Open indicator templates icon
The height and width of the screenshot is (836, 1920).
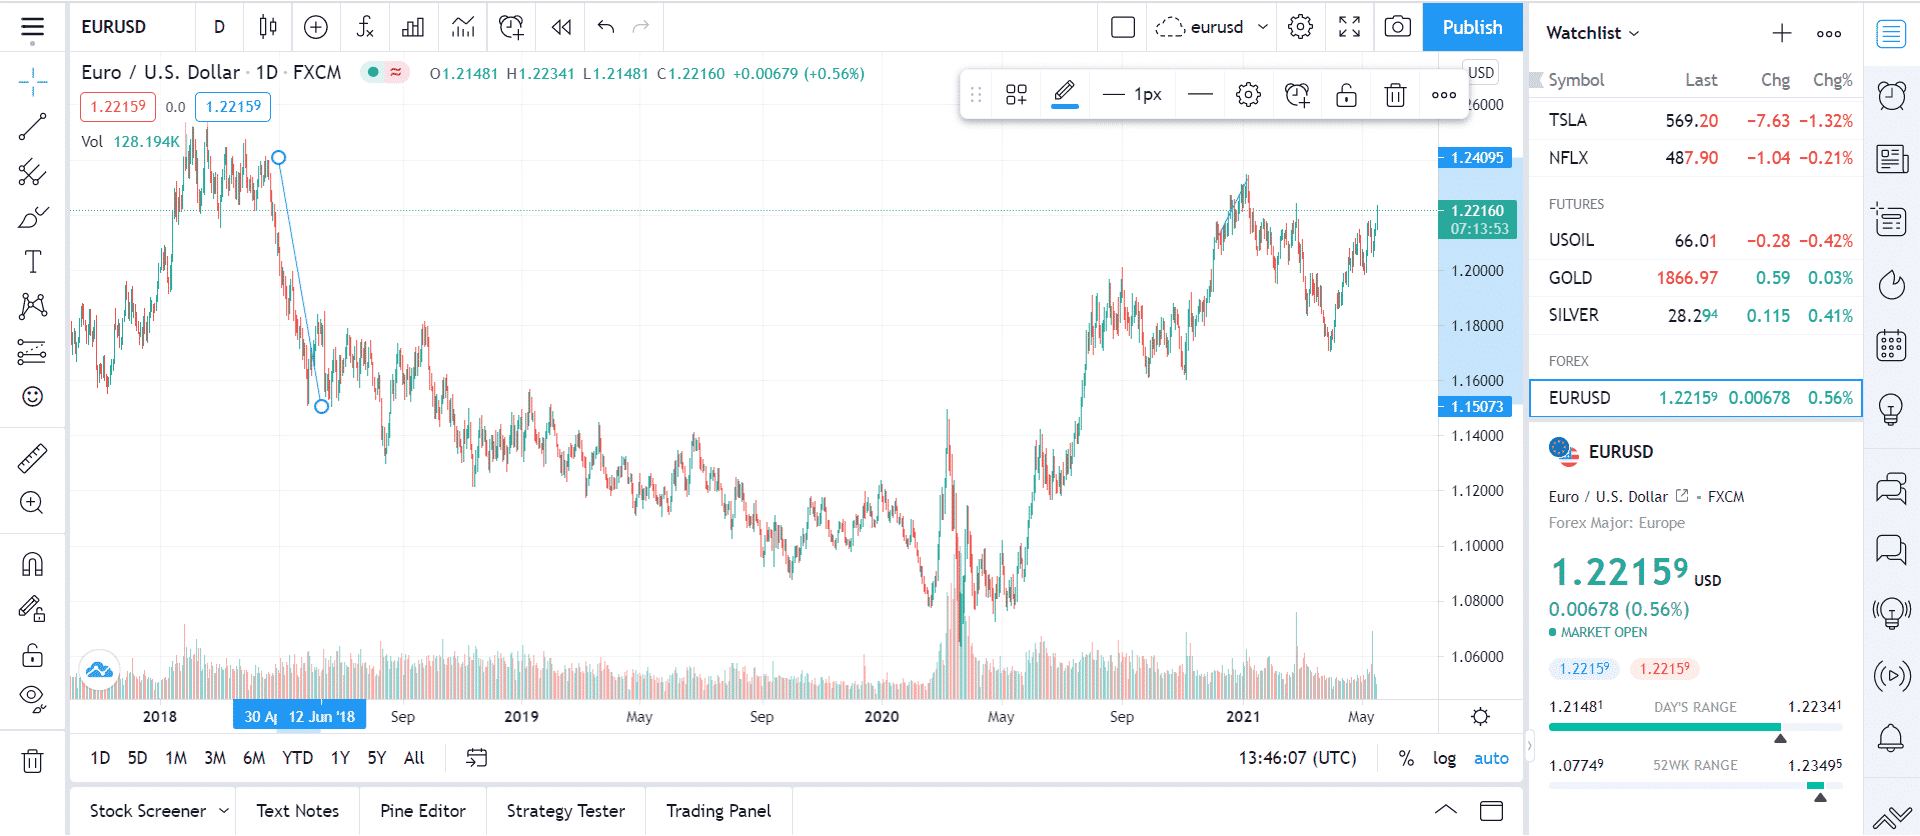click(462, 27)
